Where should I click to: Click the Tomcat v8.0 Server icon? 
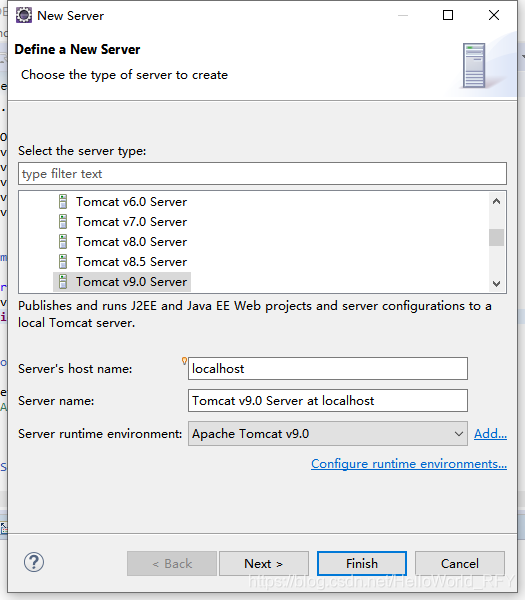[x=63, y=241]
